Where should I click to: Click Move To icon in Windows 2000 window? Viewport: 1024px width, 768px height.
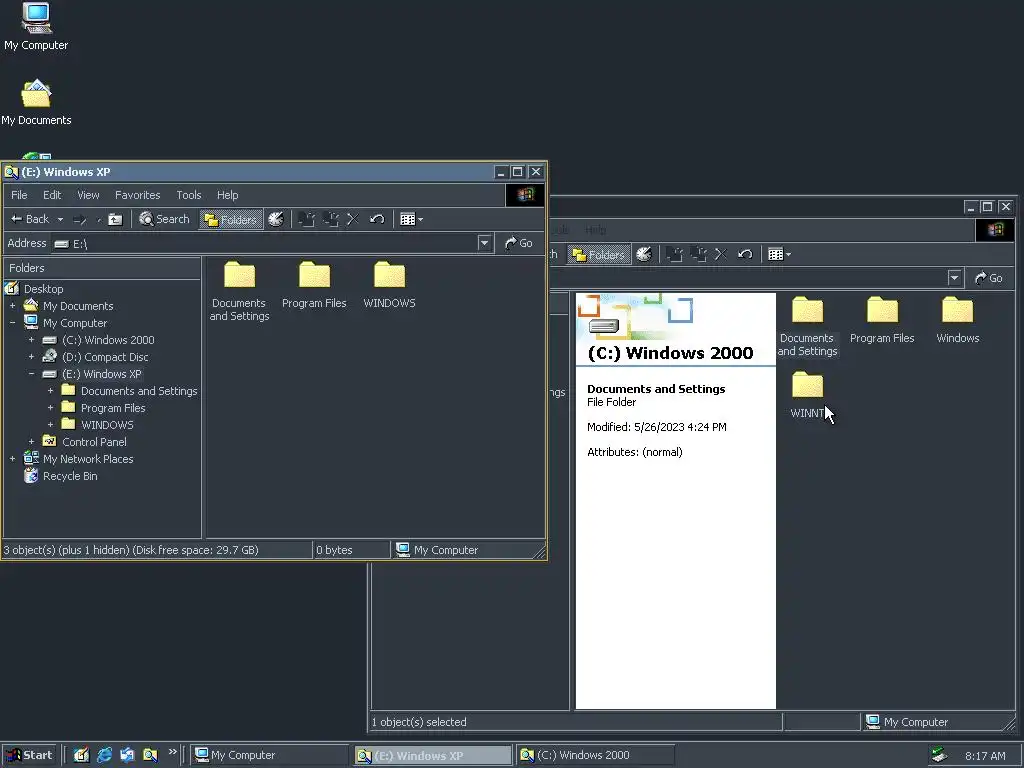(674, 255)
